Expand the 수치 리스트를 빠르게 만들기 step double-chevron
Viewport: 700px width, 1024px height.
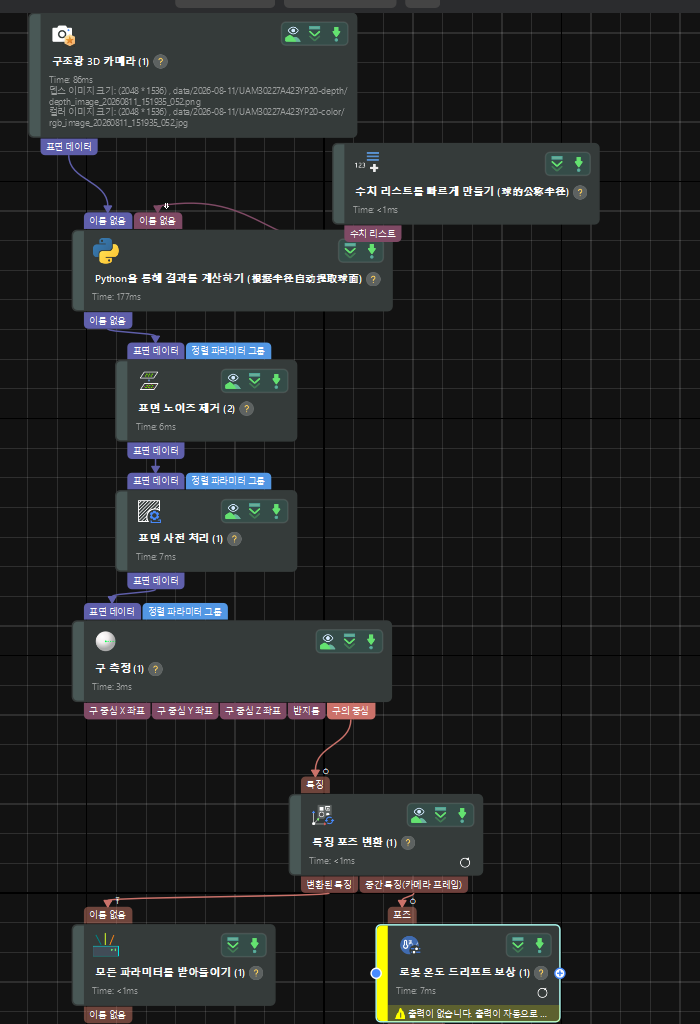click(557, 163)
